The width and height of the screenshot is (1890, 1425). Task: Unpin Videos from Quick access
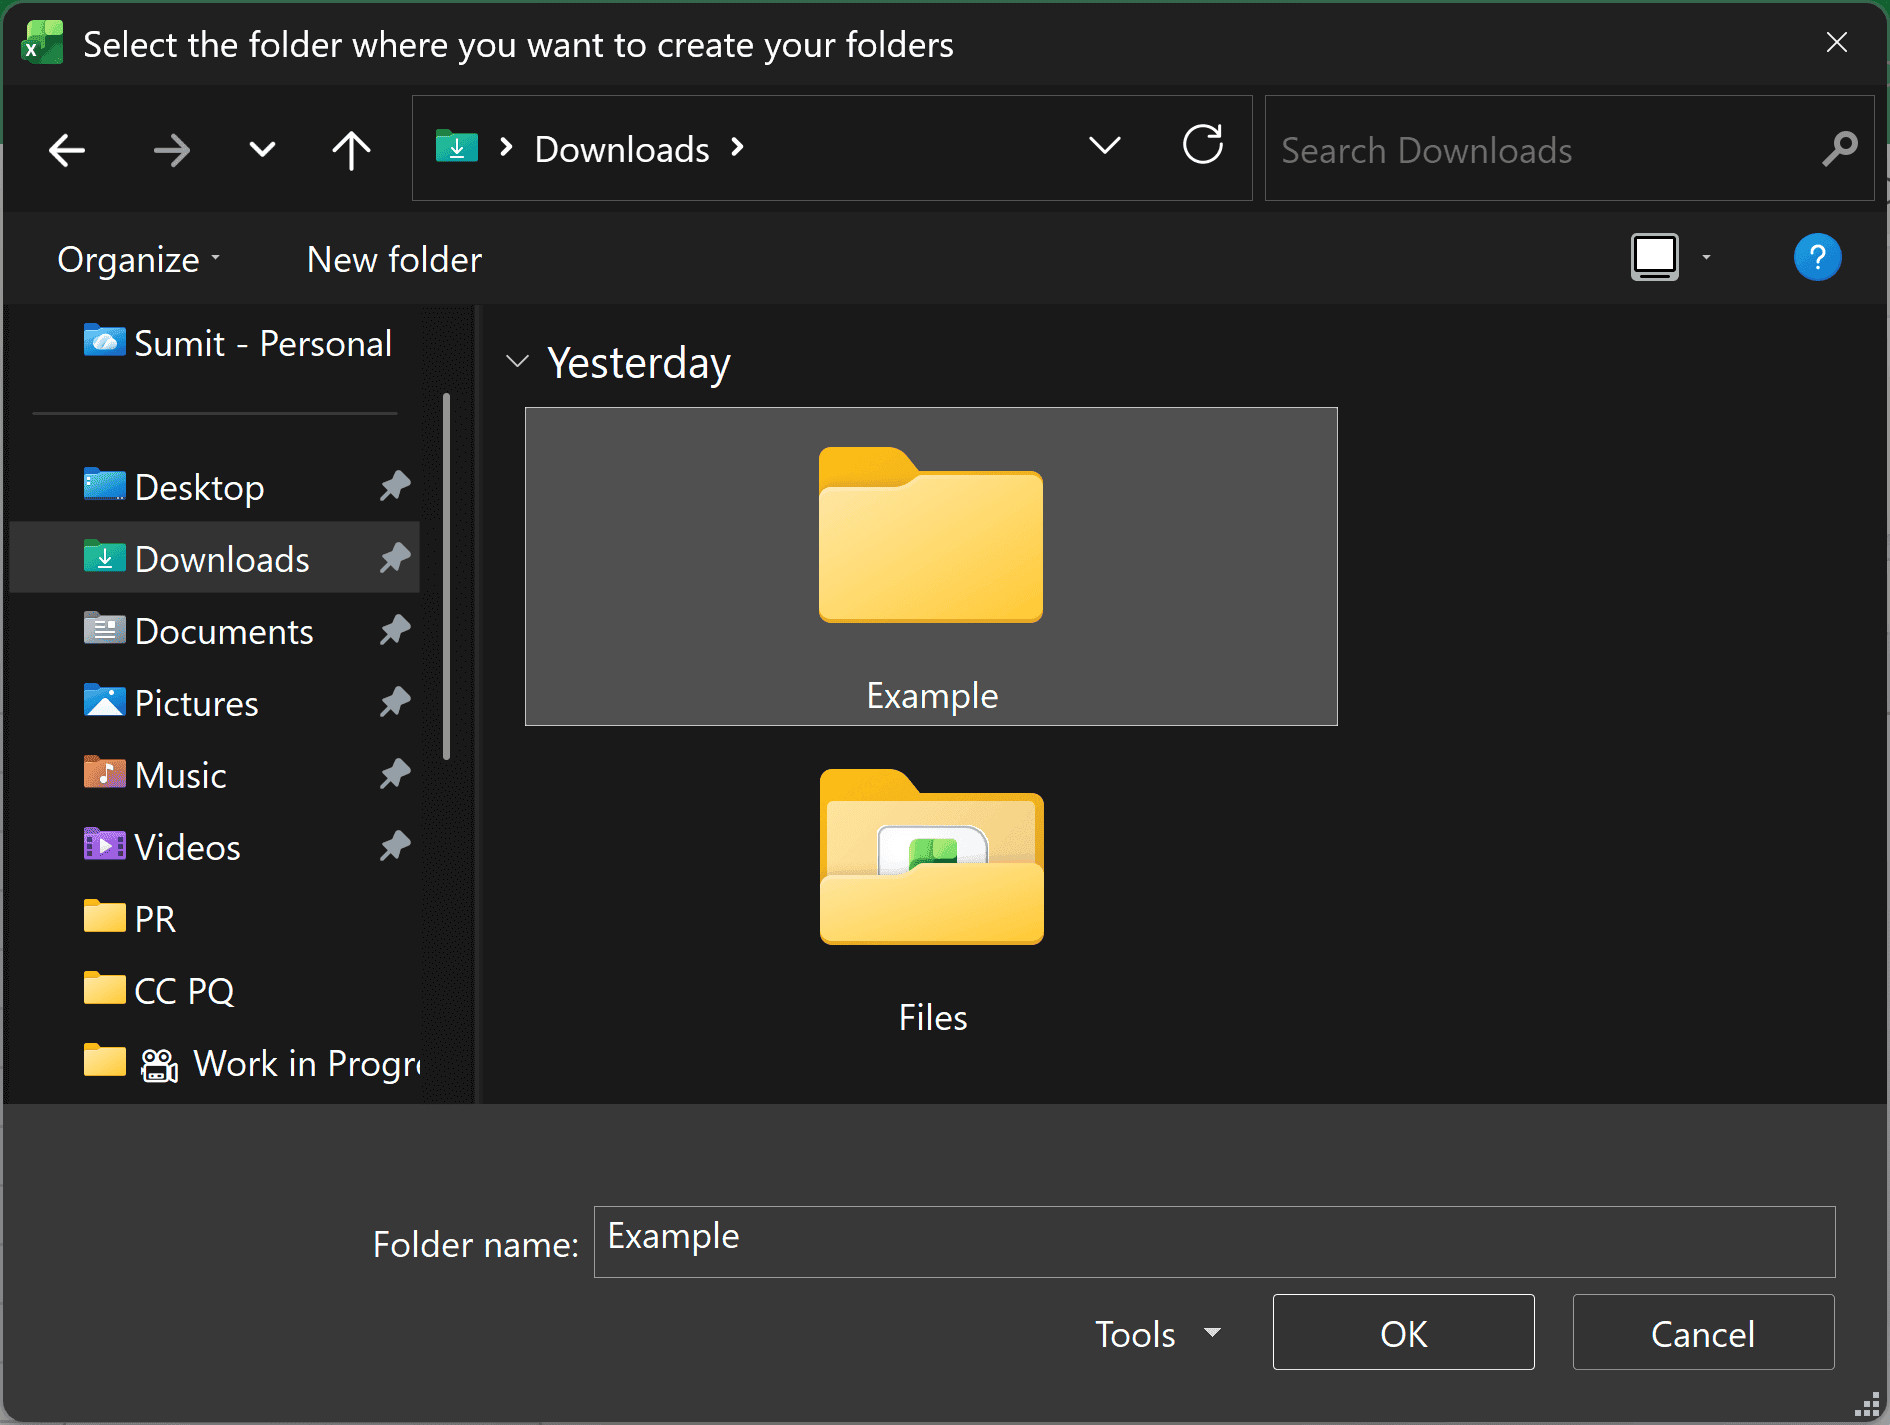click(393, 846)
